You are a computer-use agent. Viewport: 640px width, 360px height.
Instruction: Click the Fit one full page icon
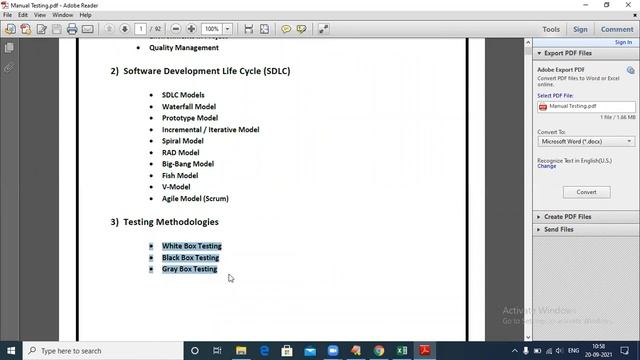[264, 29]
